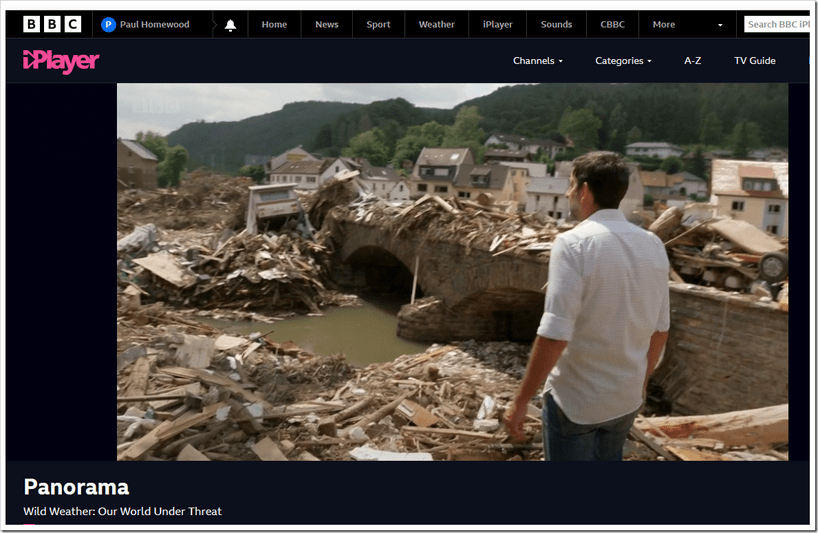
Task: Open the notifications bell
Action: pos(230,24)
